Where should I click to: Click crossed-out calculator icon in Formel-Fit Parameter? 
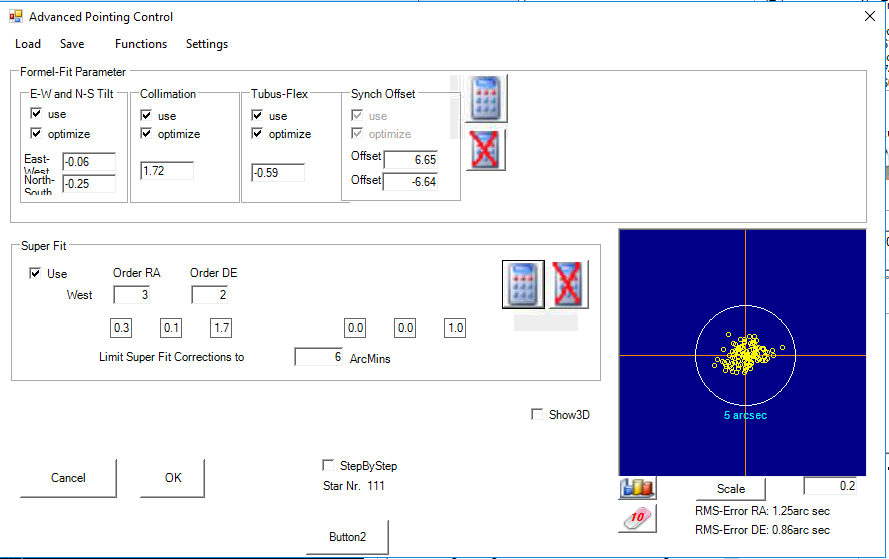point(486,150)
